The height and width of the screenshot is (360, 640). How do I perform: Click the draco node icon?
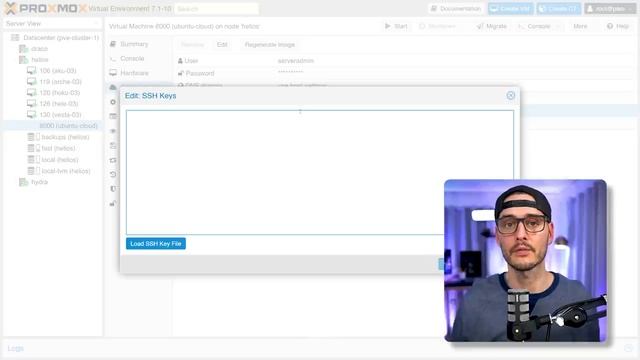(24, 49)
